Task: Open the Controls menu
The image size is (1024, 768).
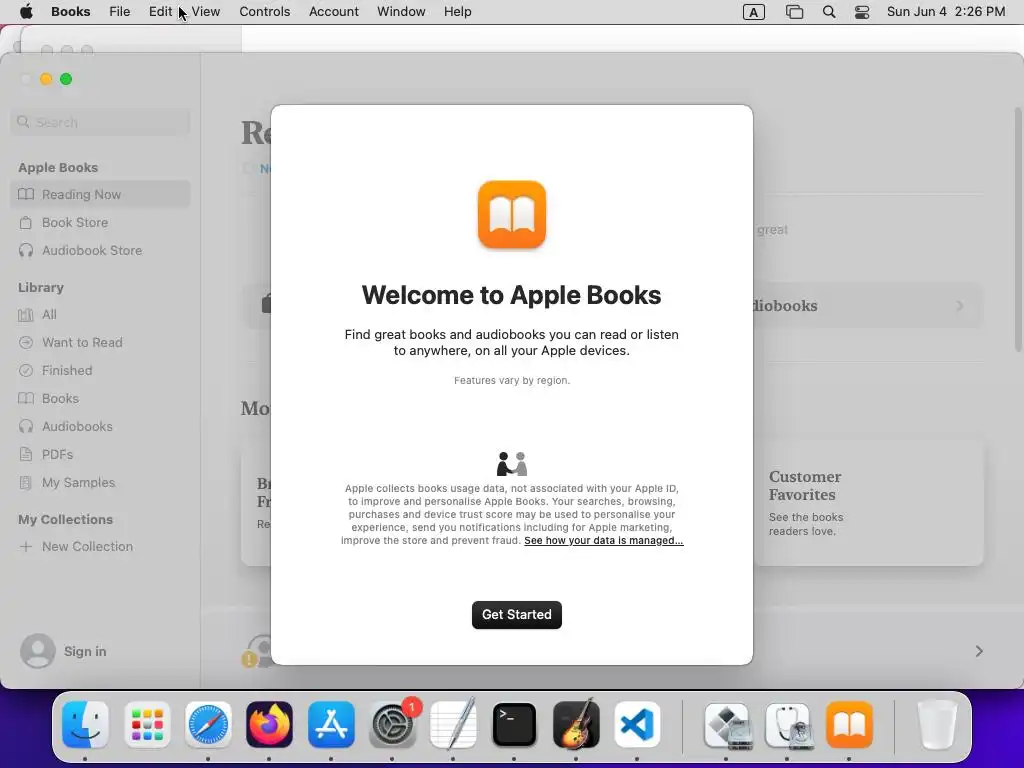Action: 264,12
